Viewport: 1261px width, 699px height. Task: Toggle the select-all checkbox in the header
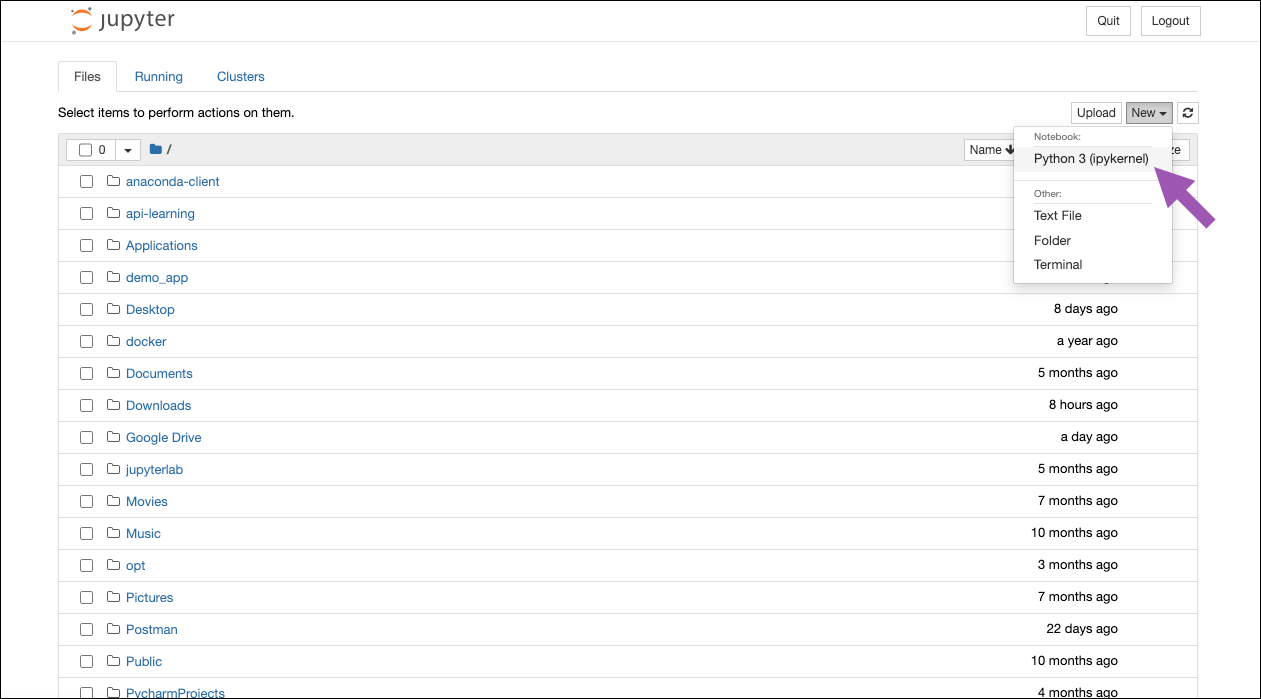(x=85, y=150)
